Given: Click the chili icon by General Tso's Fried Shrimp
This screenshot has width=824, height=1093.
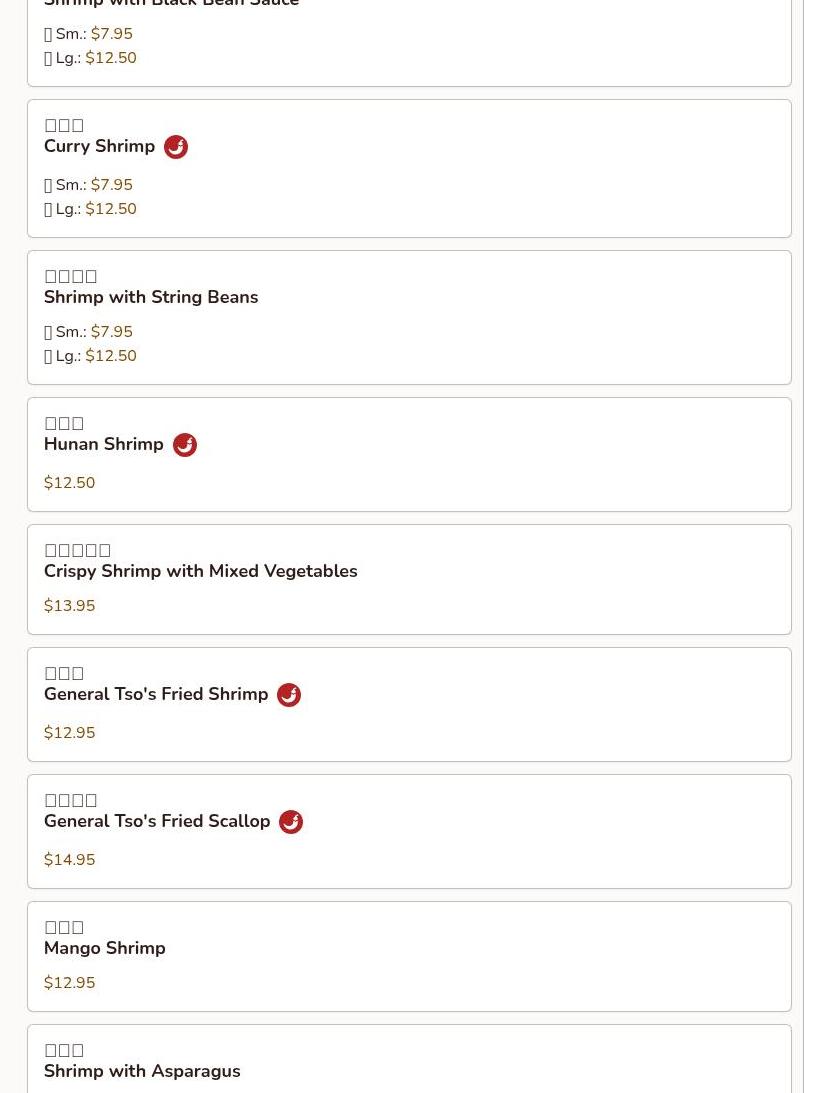Looking at the screenshot, I should click(289, 695).
